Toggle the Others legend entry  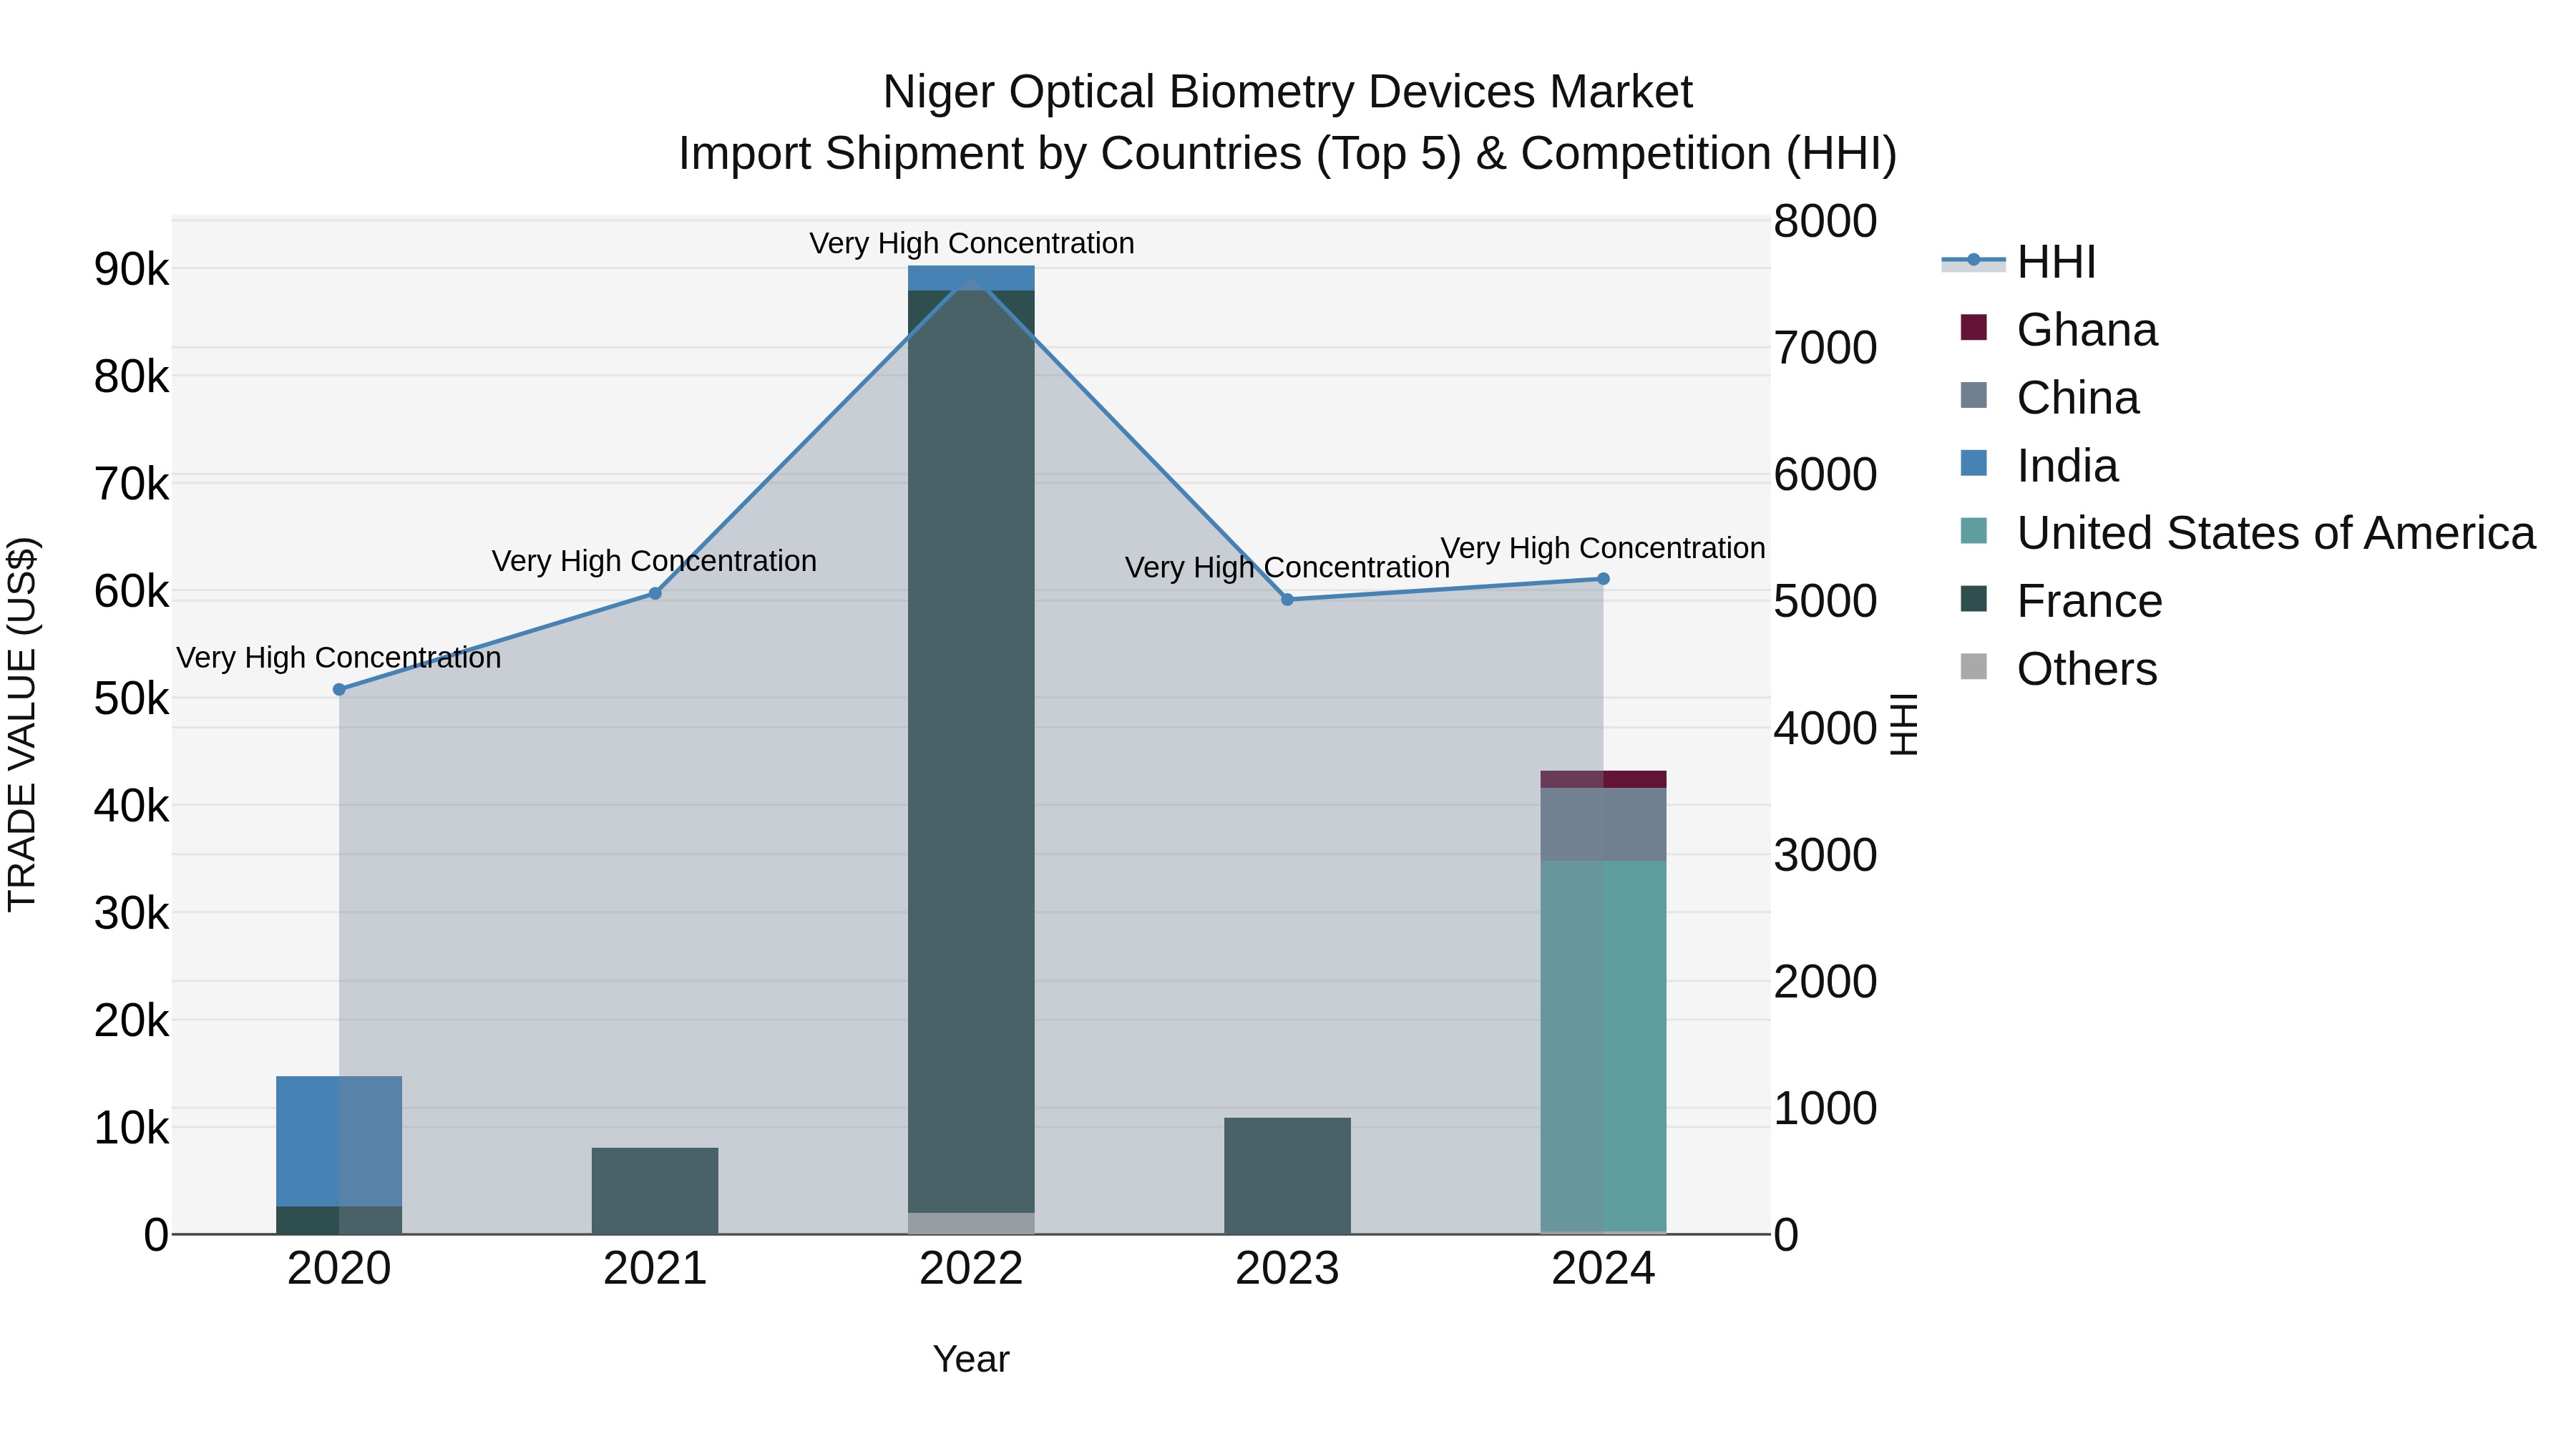tap(2059, 668)
